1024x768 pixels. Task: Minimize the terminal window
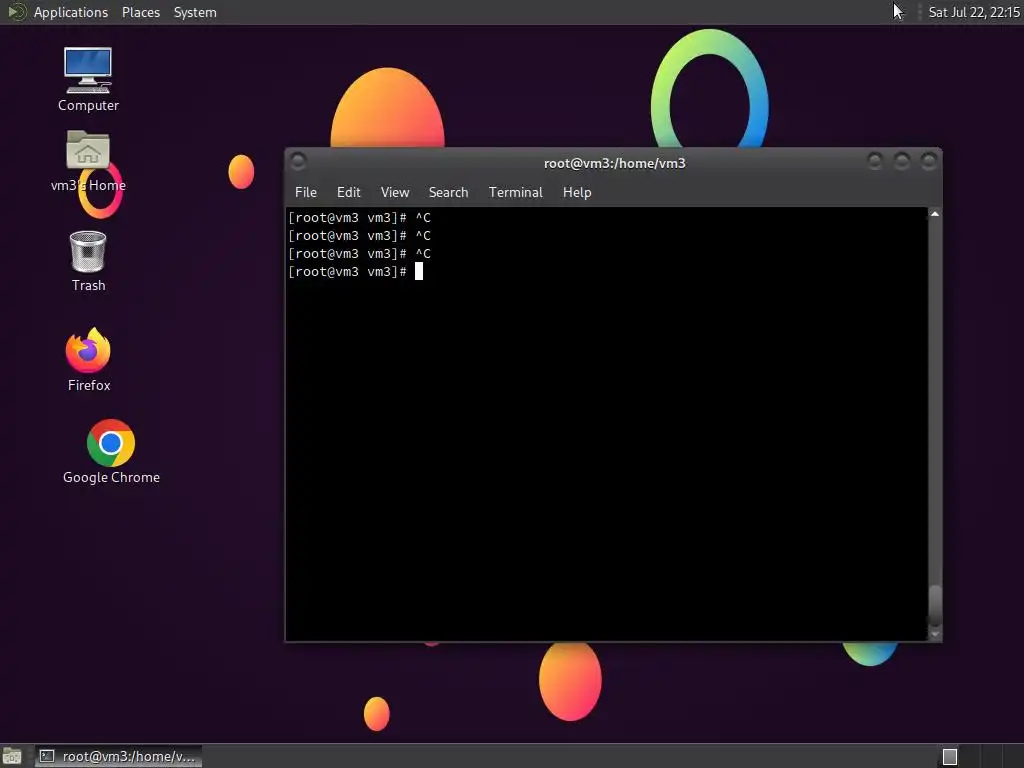(x=875, y=161)
